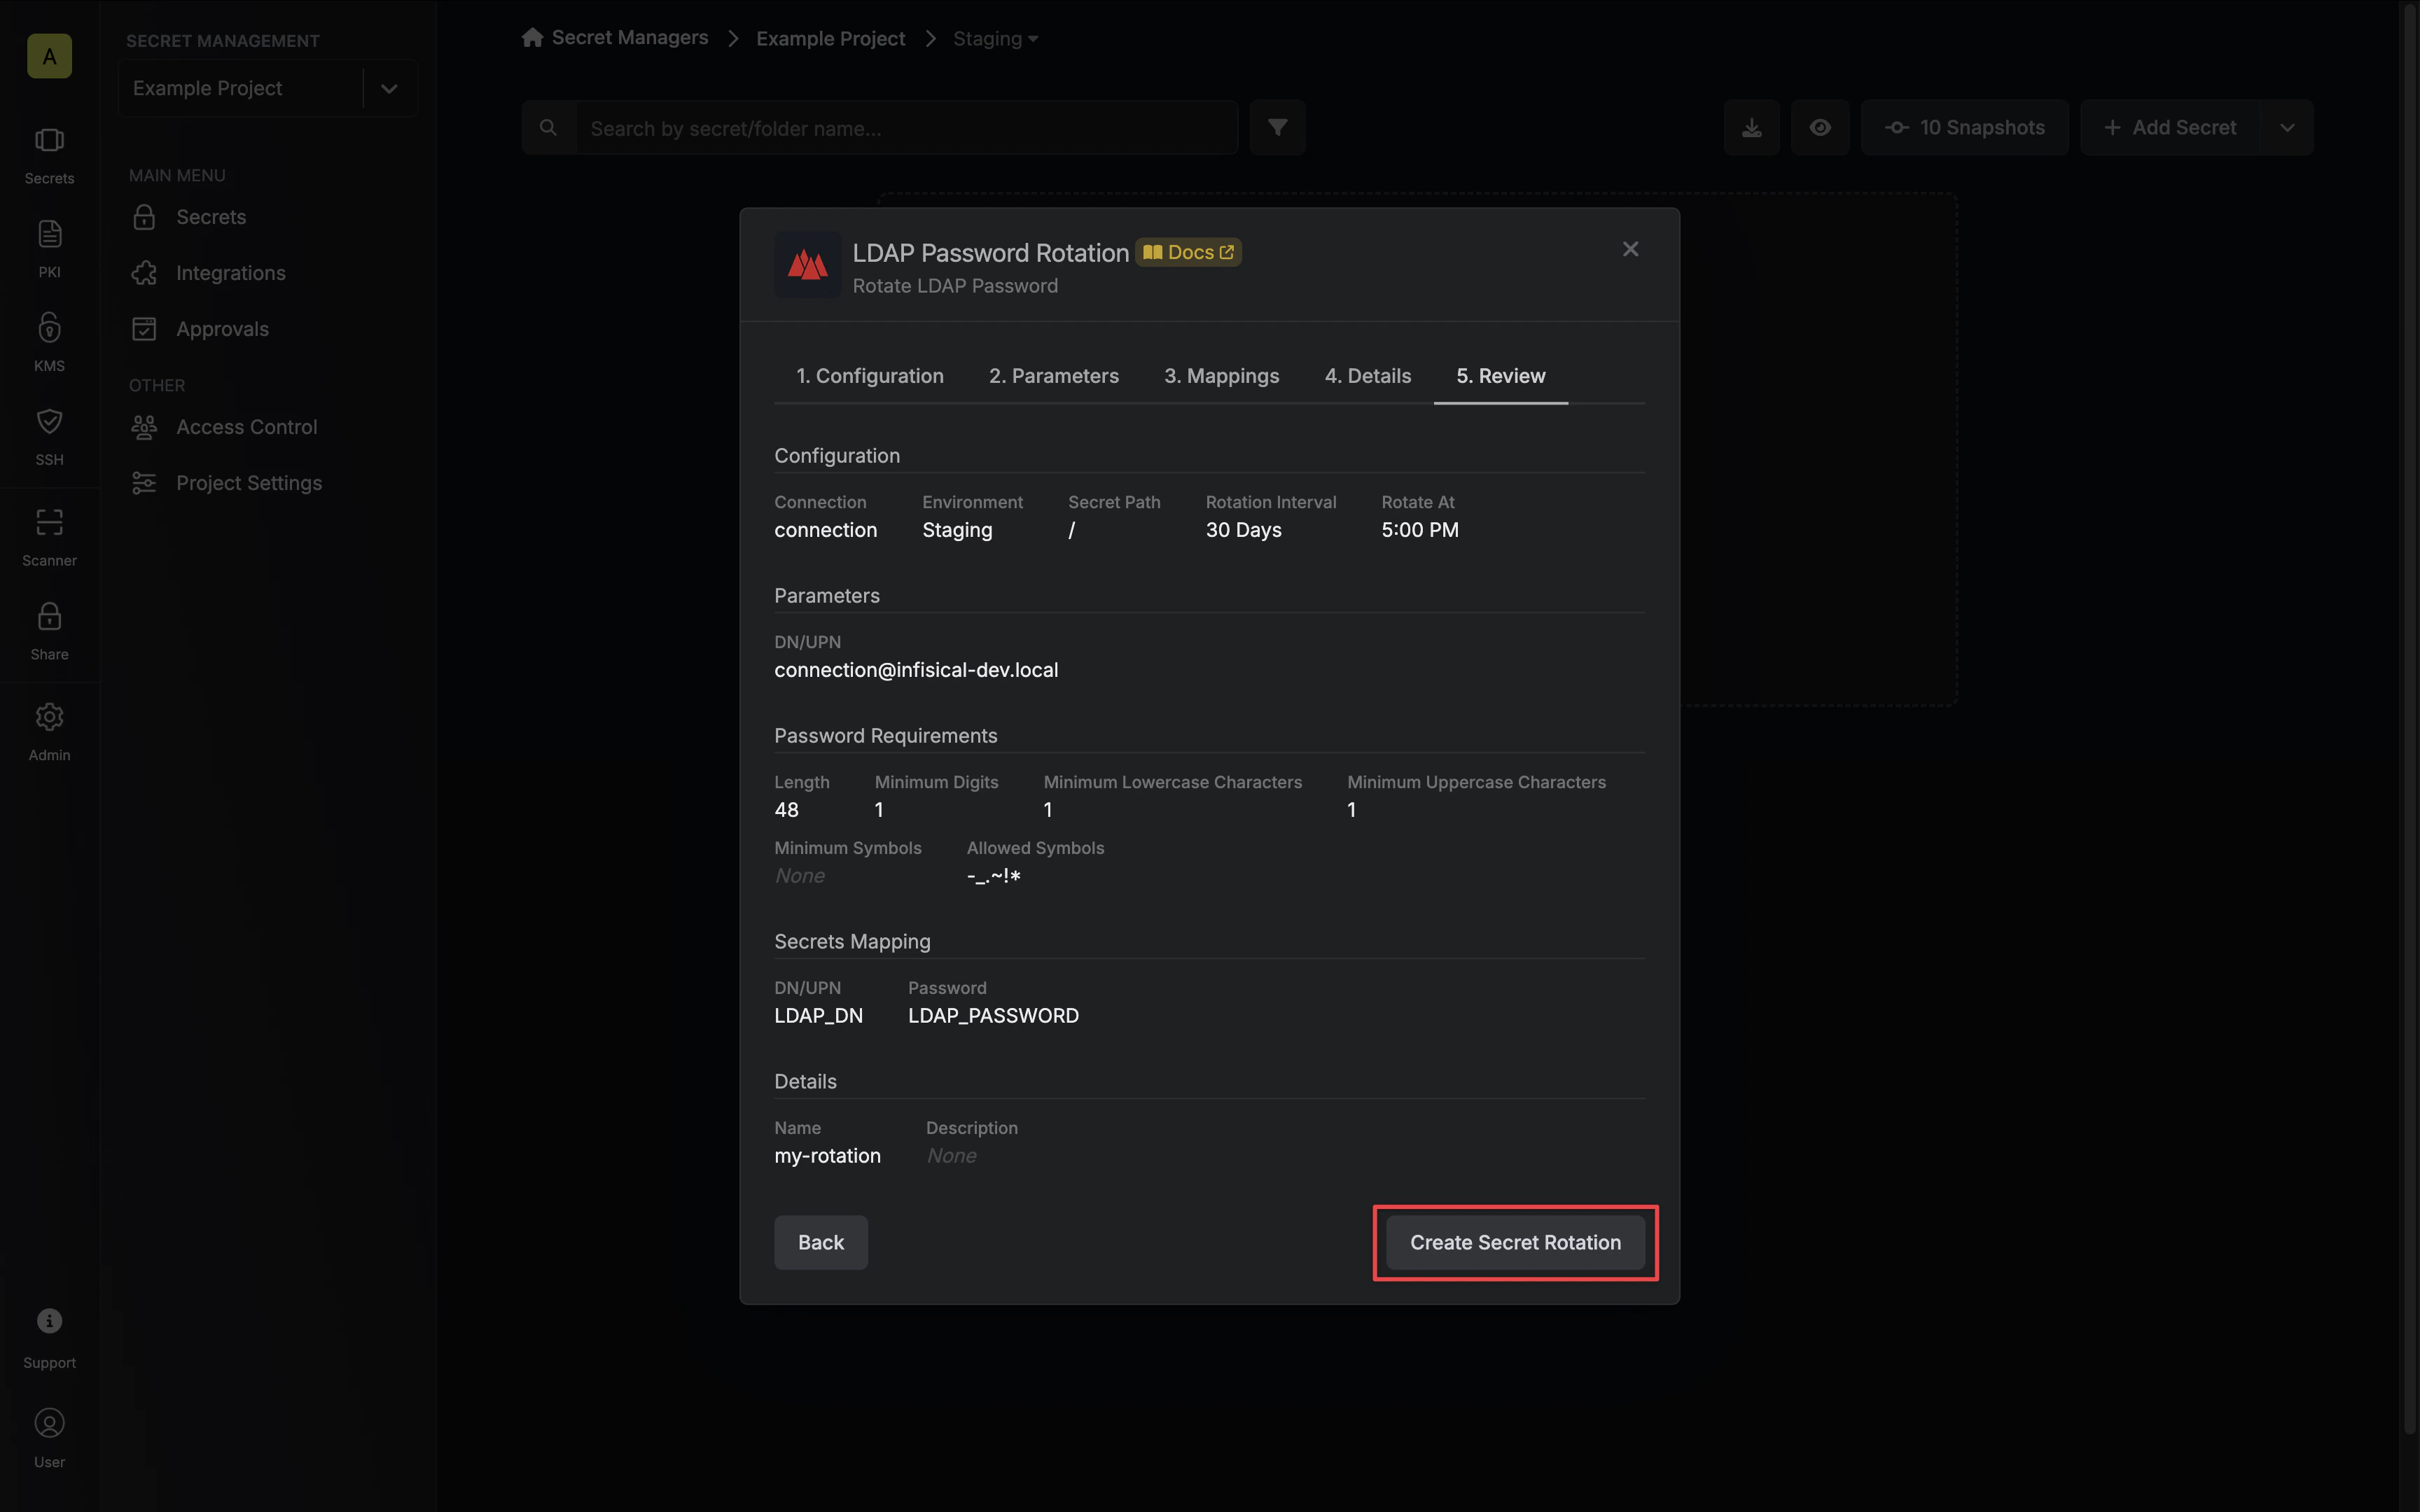The image size is (2420, 1512).
Task: Click the Back button
Action: click(821, 1242)
